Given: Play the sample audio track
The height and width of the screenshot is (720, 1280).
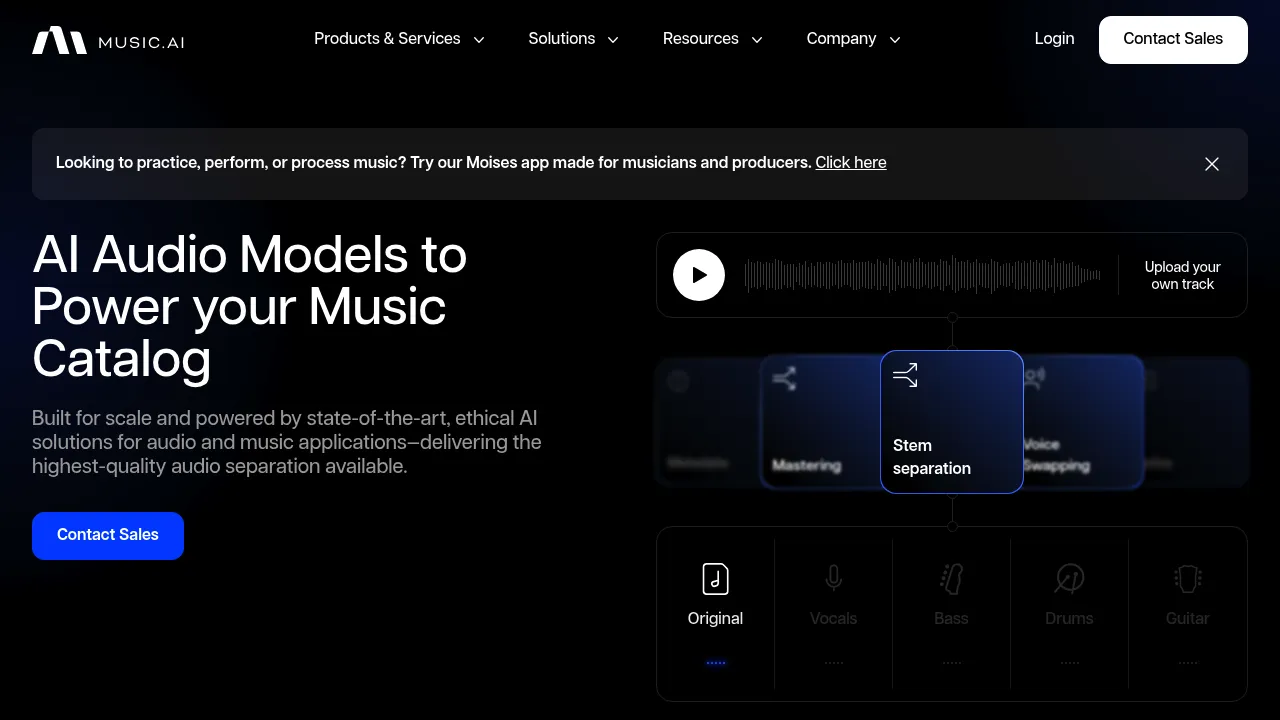Looking at the screenshot, I should pos(699,275).
